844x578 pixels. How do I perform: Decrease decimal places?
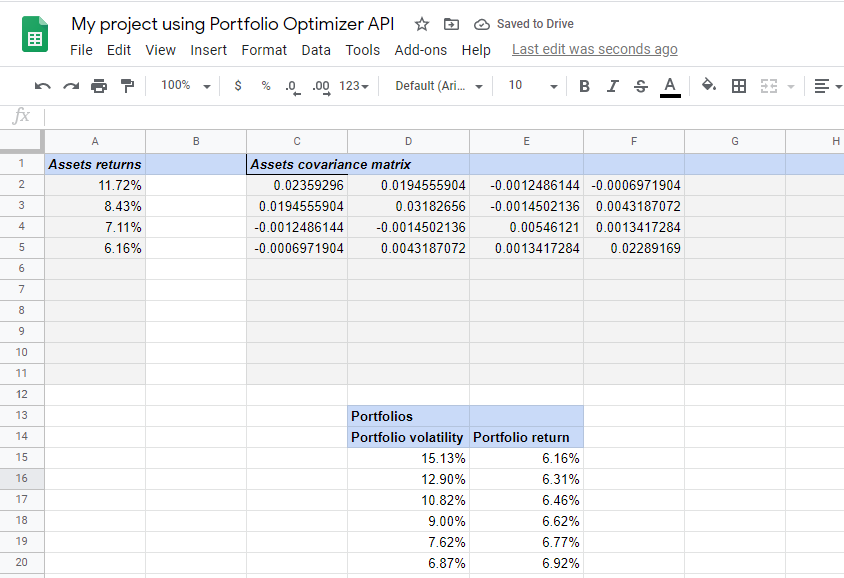click(x=292, y=87)
